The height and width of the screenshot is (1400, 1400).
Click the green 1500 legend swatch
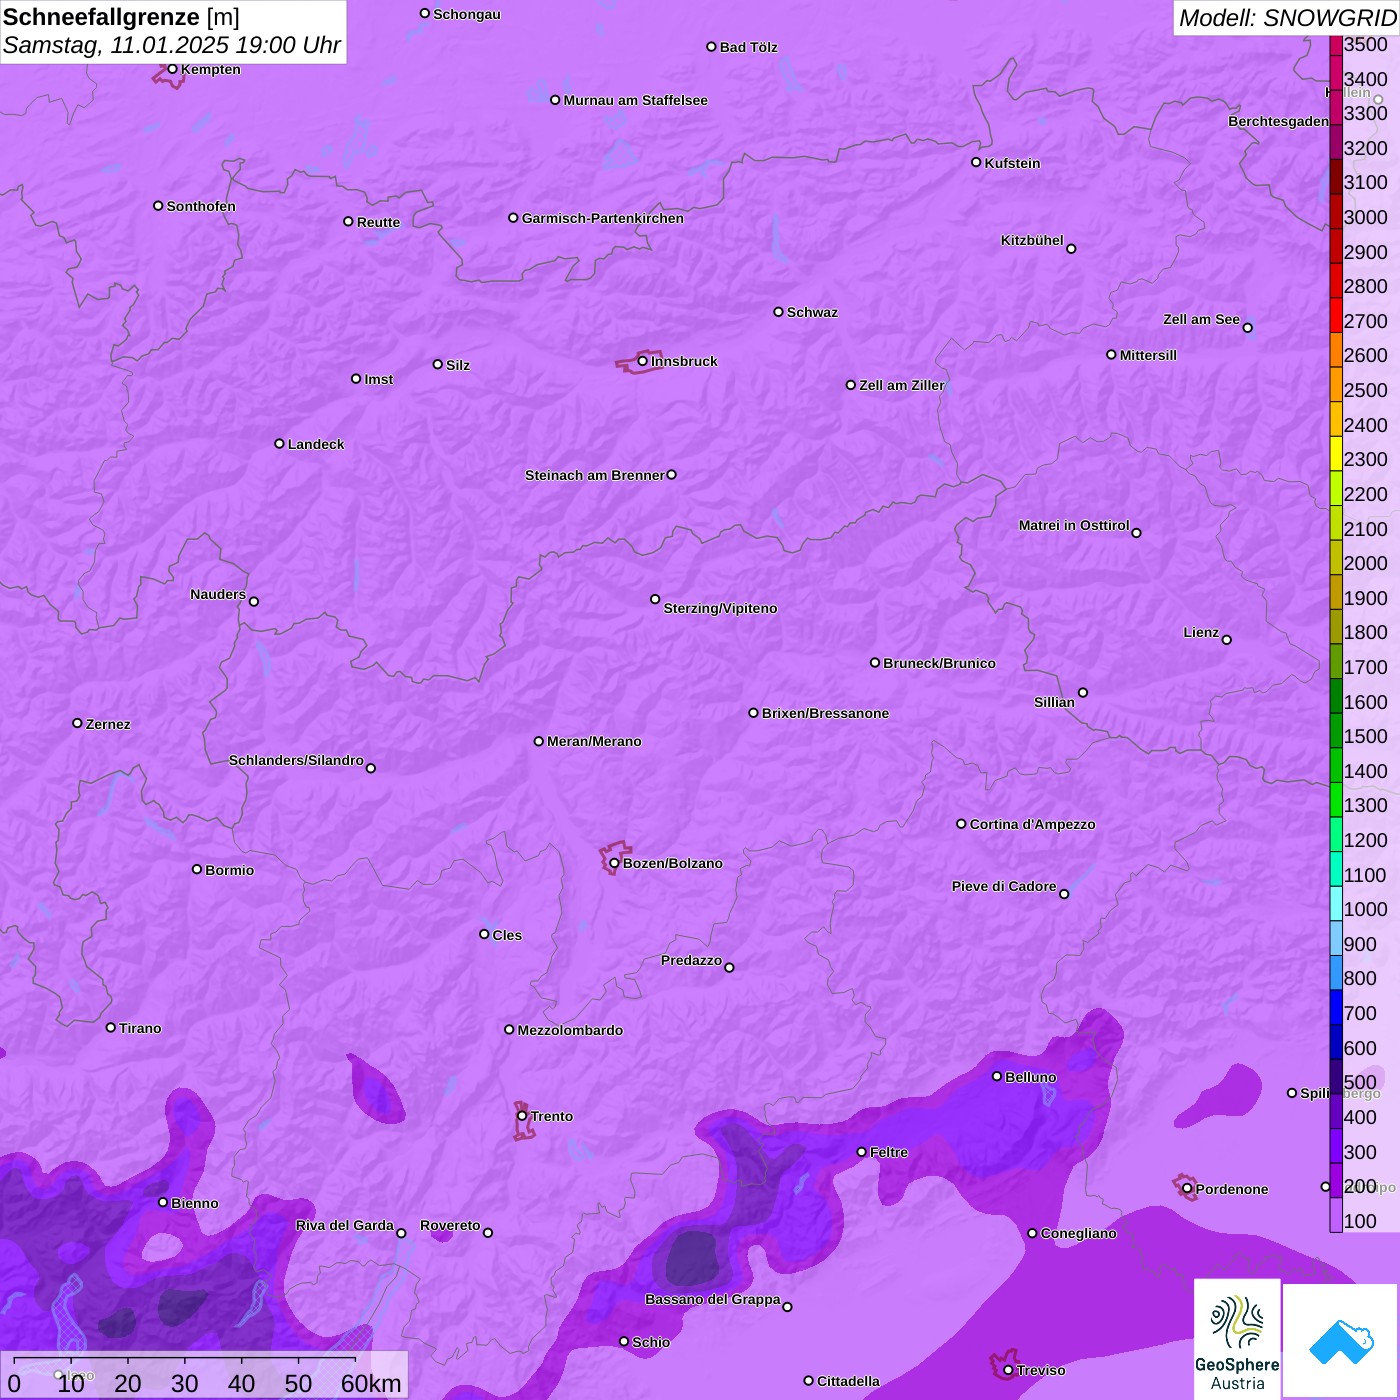pyautogui.click(x=1336, y=731)
